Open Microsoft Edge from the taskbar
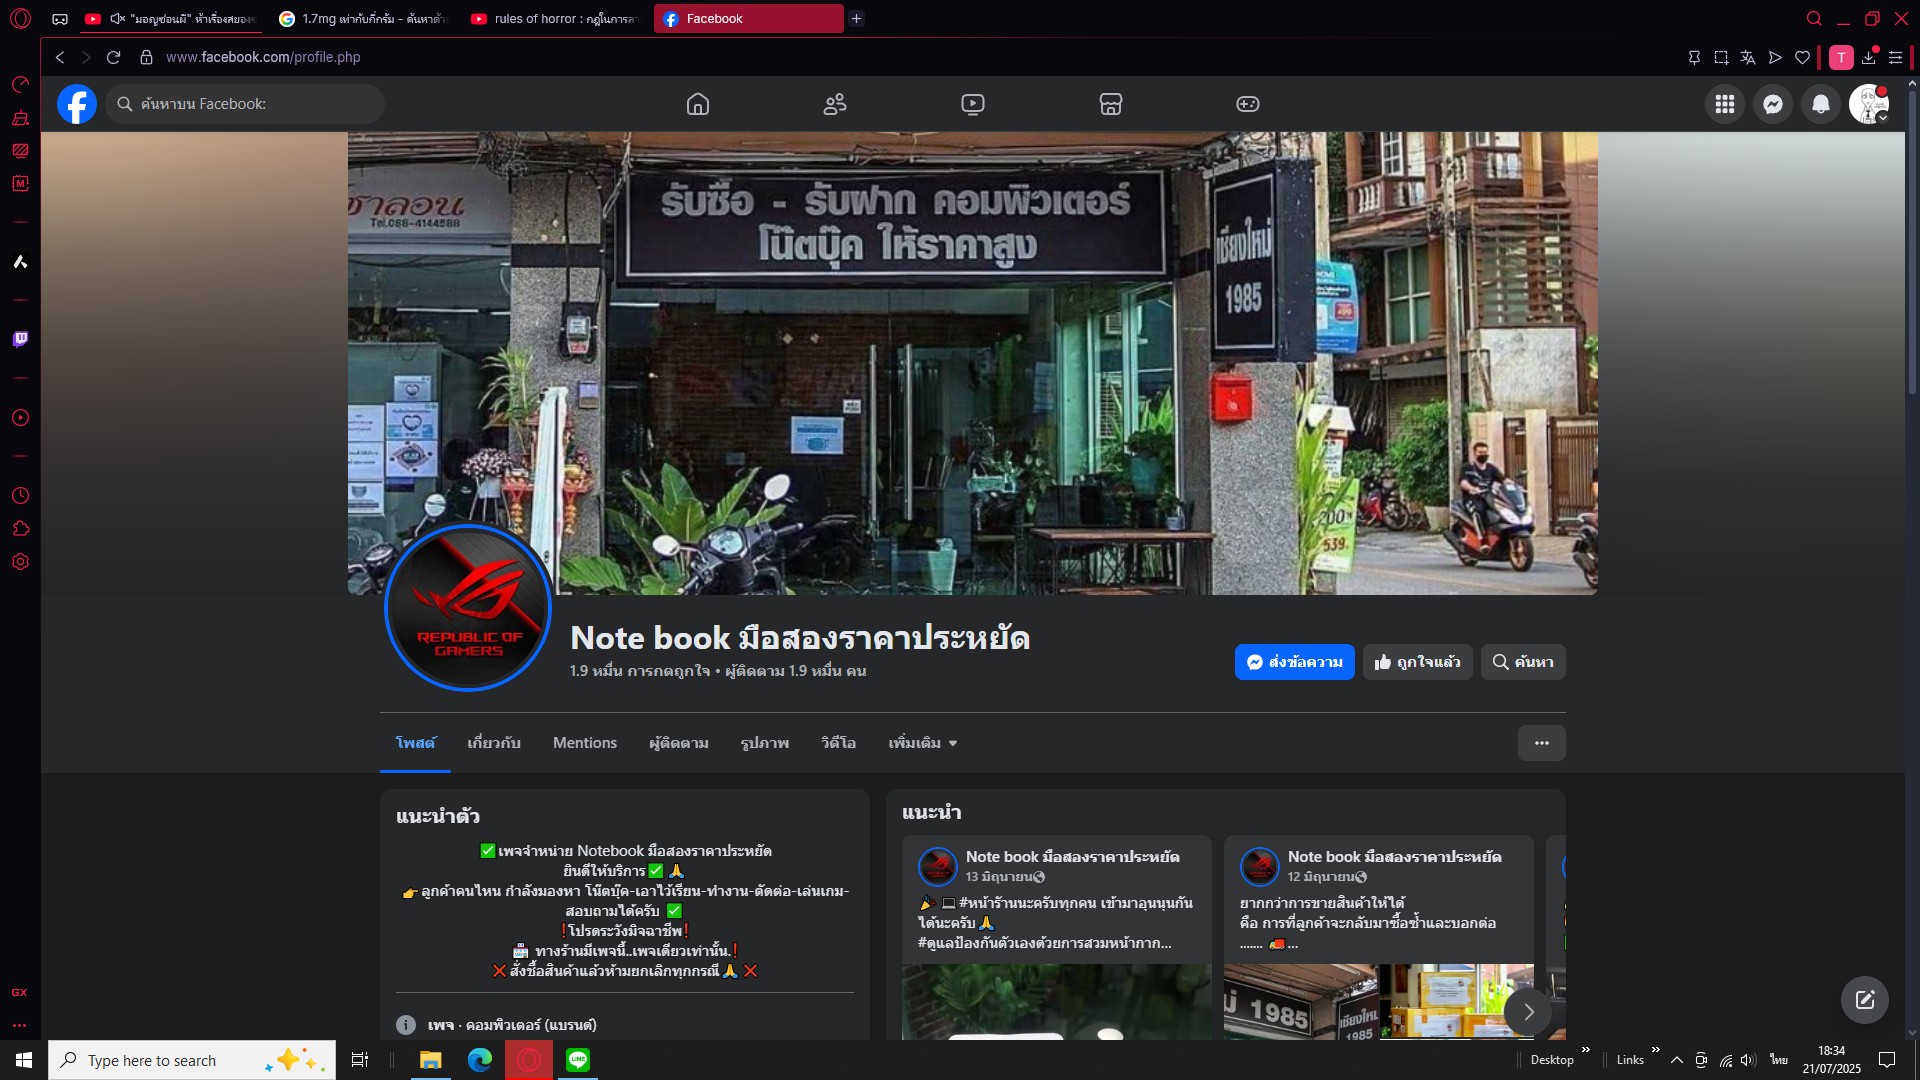This screenshot has height=1080, width=1920. (x=480, y=1060)
